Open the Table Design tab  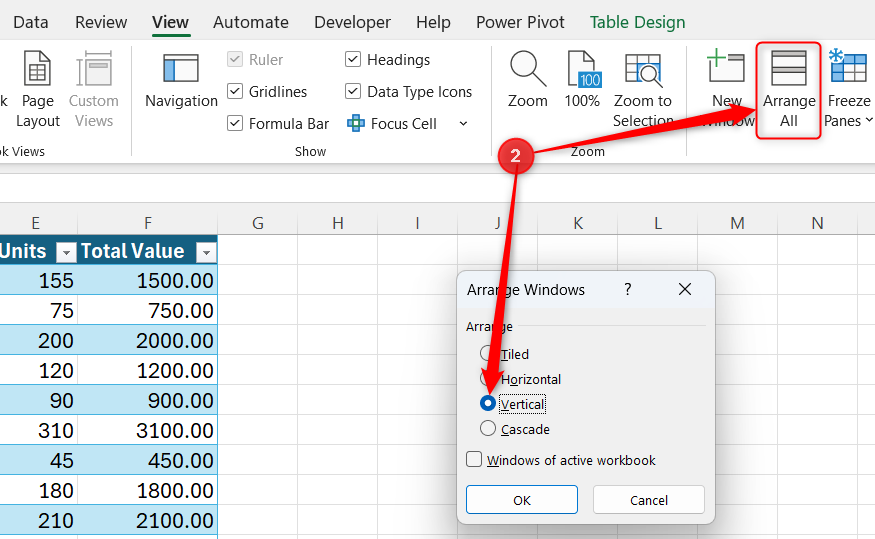[x=637, y=22]
